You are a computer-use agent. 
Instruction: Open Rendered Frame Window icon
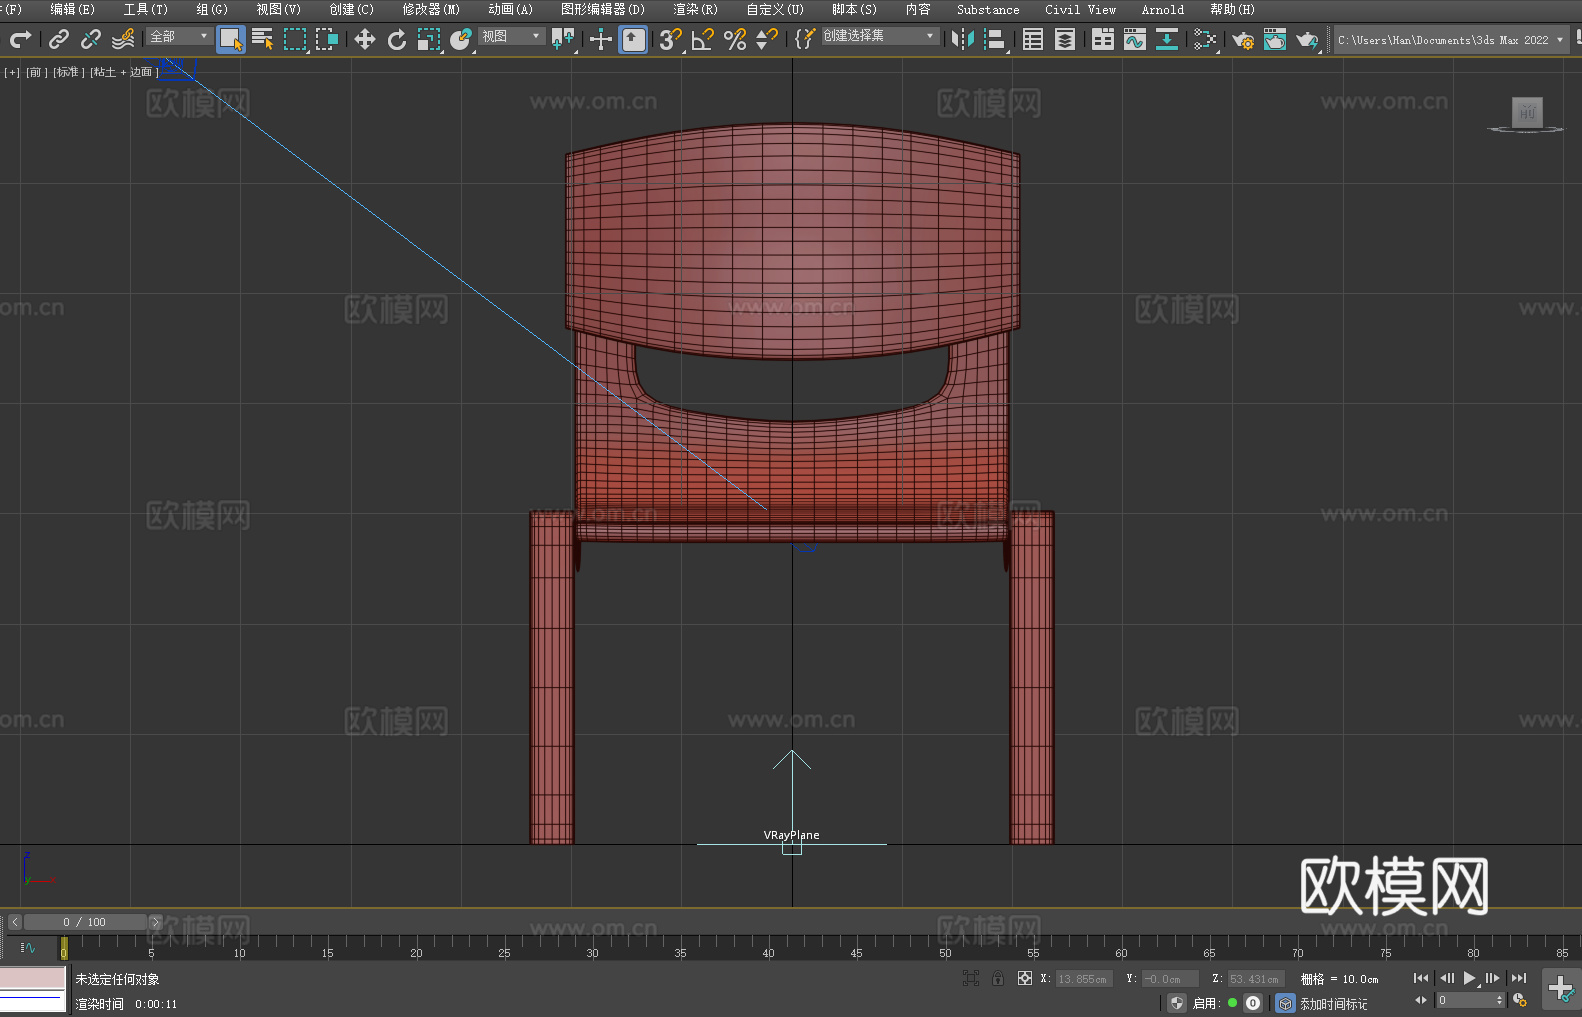1275,39
